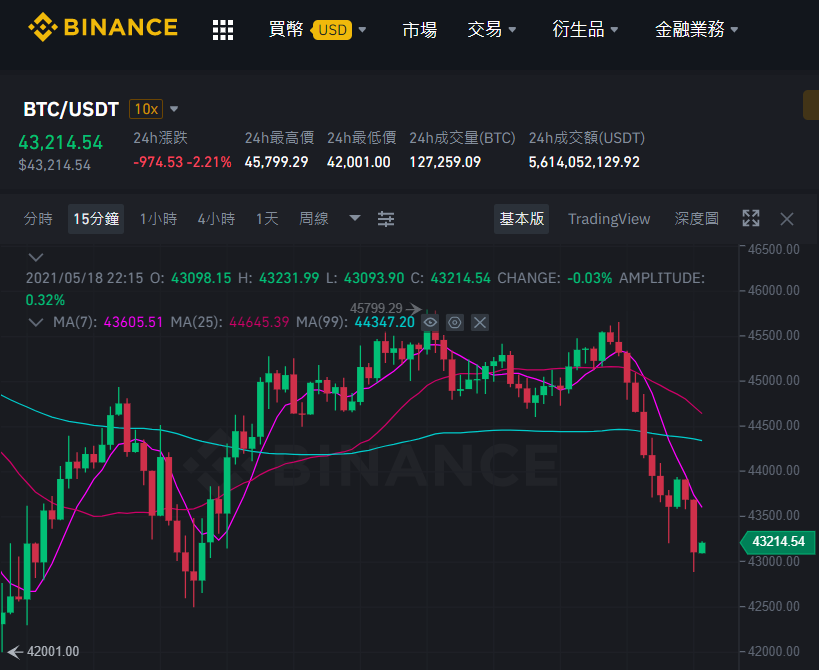The height and width of the screenshot is (670, 819).
Task: Switch to 基本版 basic chart
Action: tap(521, 219)
